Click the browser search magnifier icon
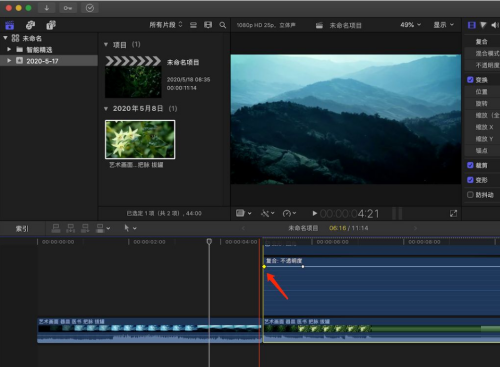500x367 pixels. click(223, 25)
